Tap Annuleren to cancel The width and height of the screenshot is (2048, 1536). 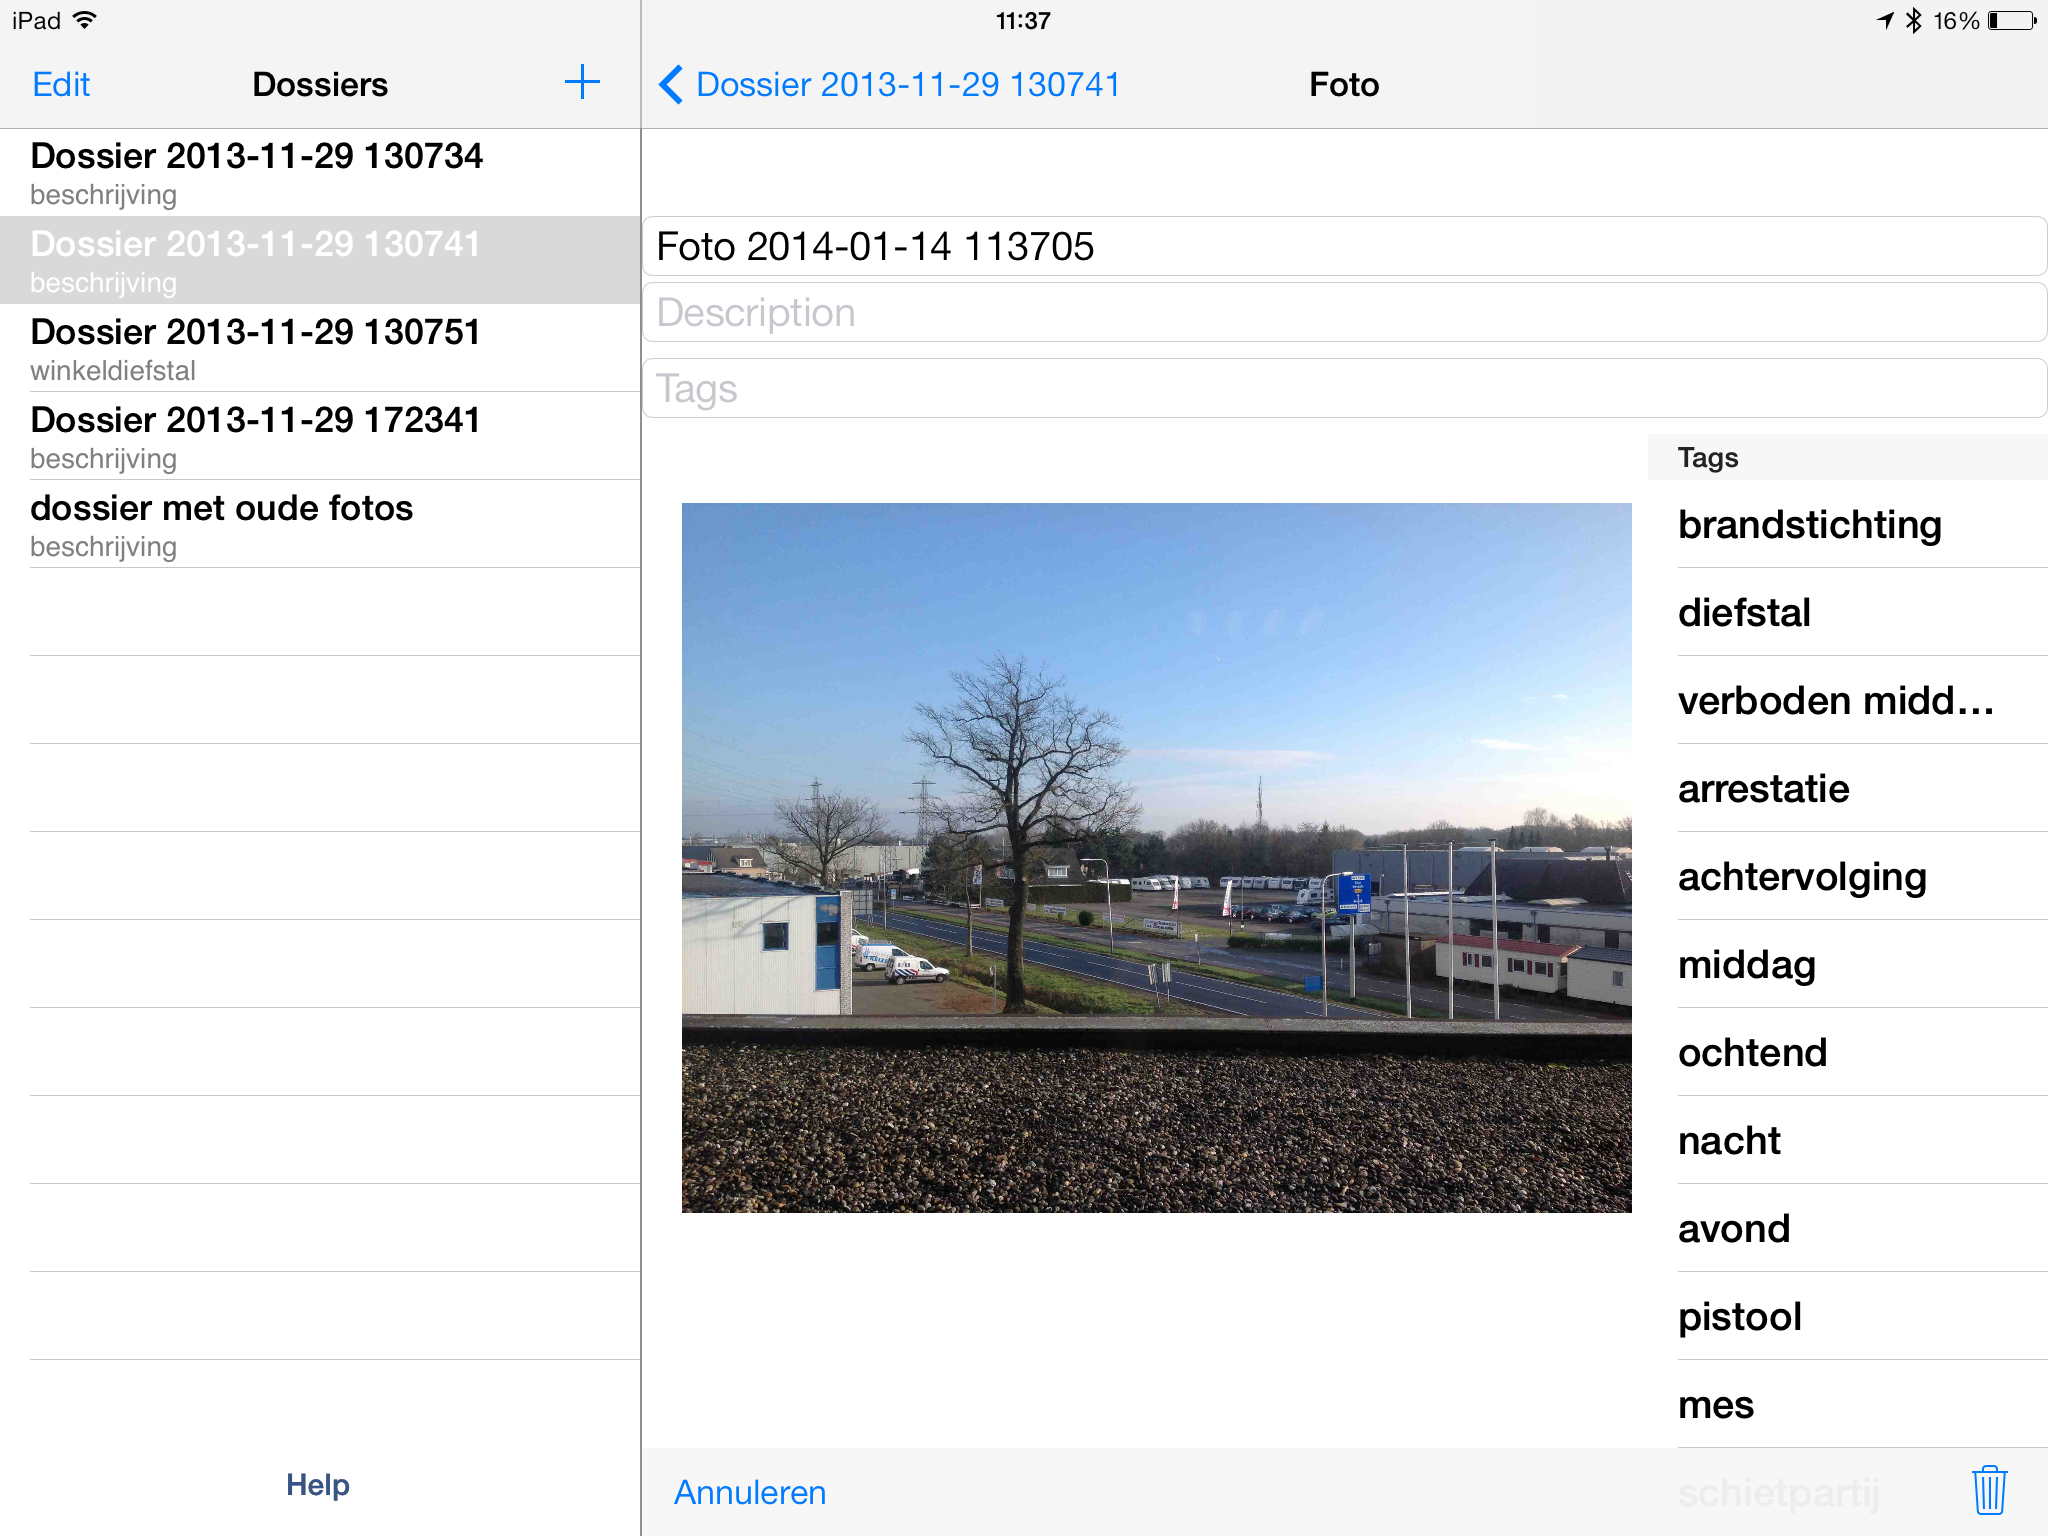[x=750, y=1492]
